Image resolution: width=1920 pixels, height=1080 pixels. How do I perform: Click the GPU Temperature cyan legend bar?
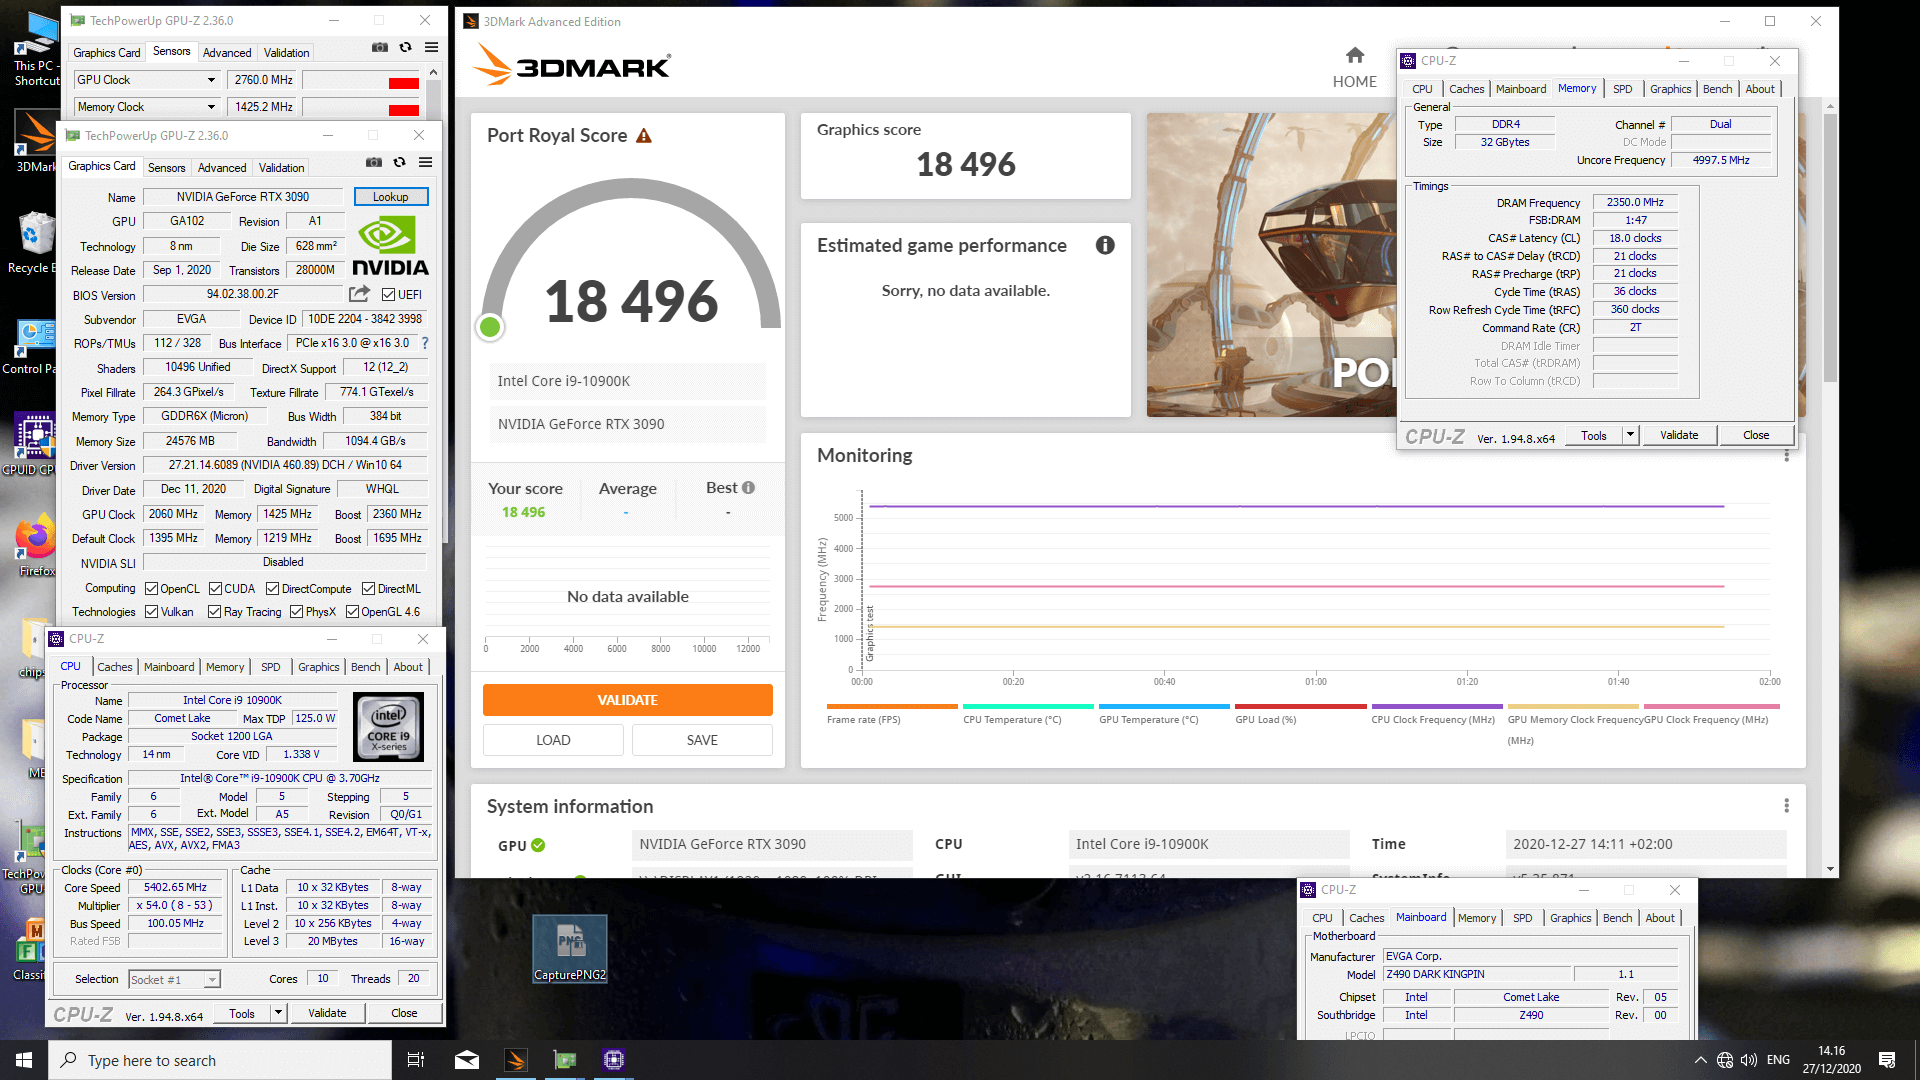[x=1164, y=706]
